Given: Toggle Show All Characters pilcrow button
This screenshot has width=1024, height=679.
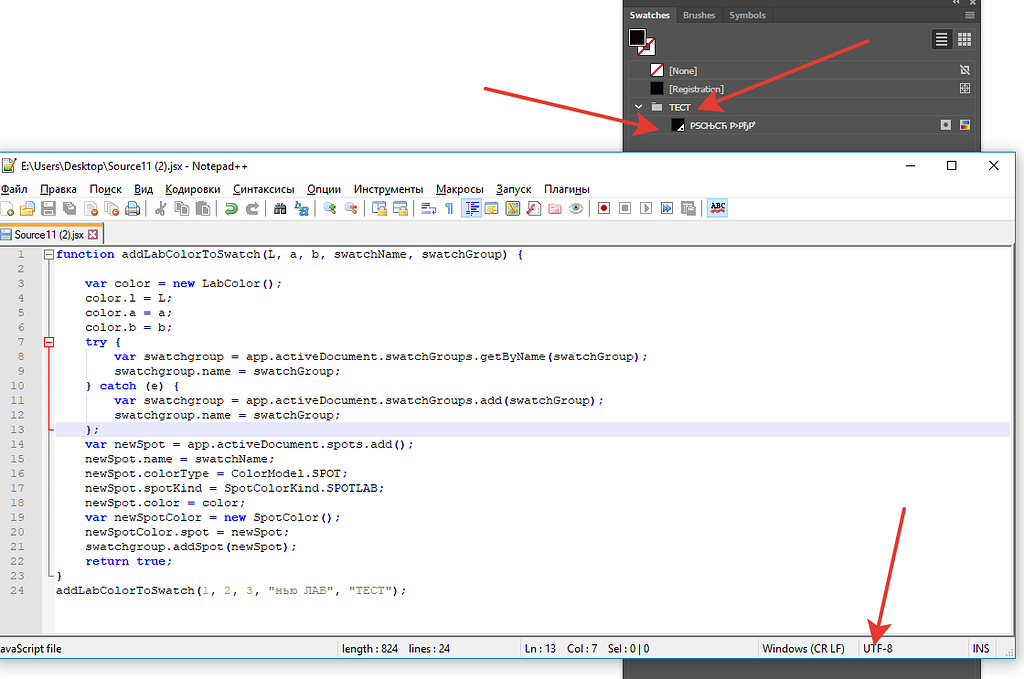Looking at the screenshot, I should 449,208.
